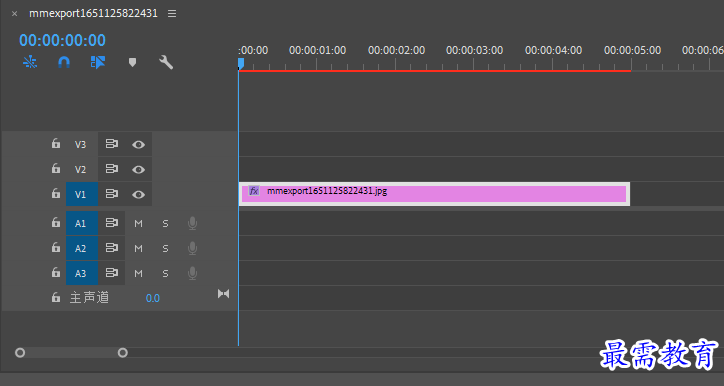Toggle sync lock on A3

pos(112,273)
